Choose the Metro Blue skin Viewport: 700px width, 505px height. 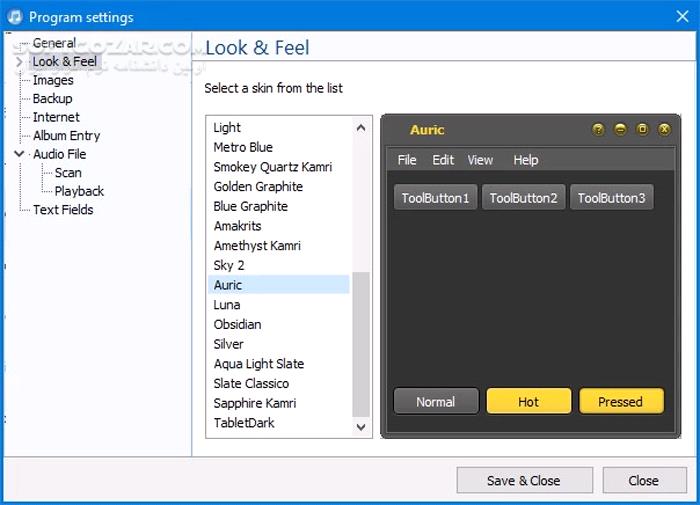[x=243, y=147]
